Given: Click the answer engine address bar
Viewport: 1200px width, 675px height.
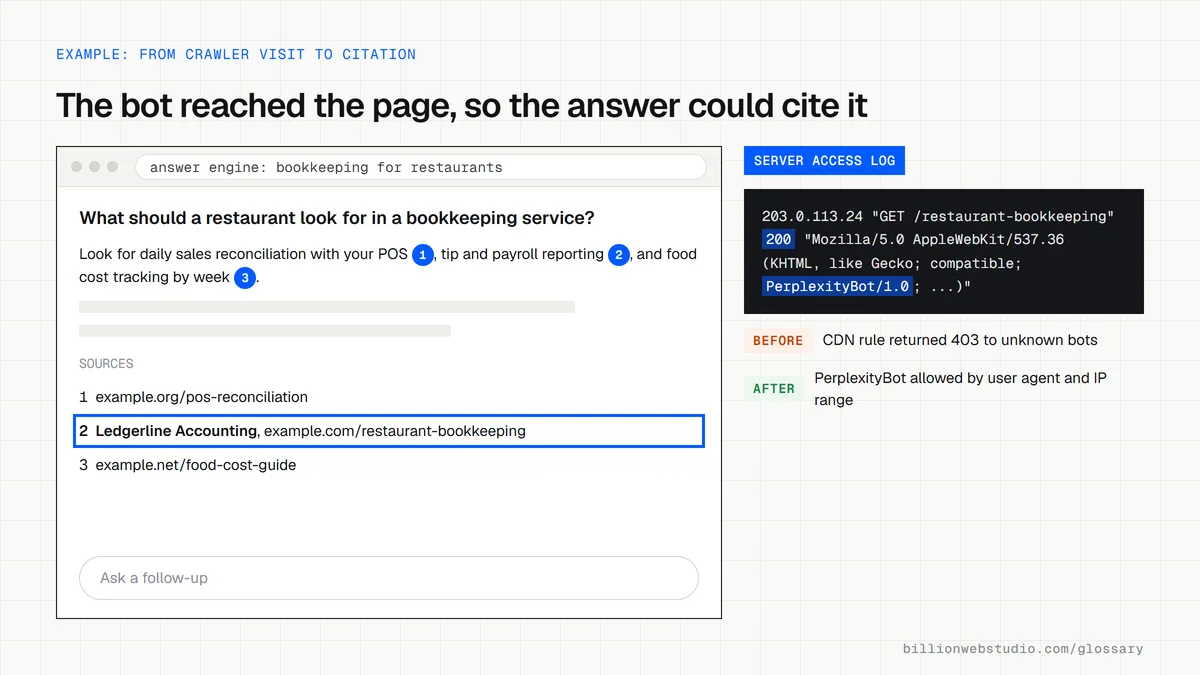Looking at the screenshot, I should pyautogui.click(x=420, y=167).
